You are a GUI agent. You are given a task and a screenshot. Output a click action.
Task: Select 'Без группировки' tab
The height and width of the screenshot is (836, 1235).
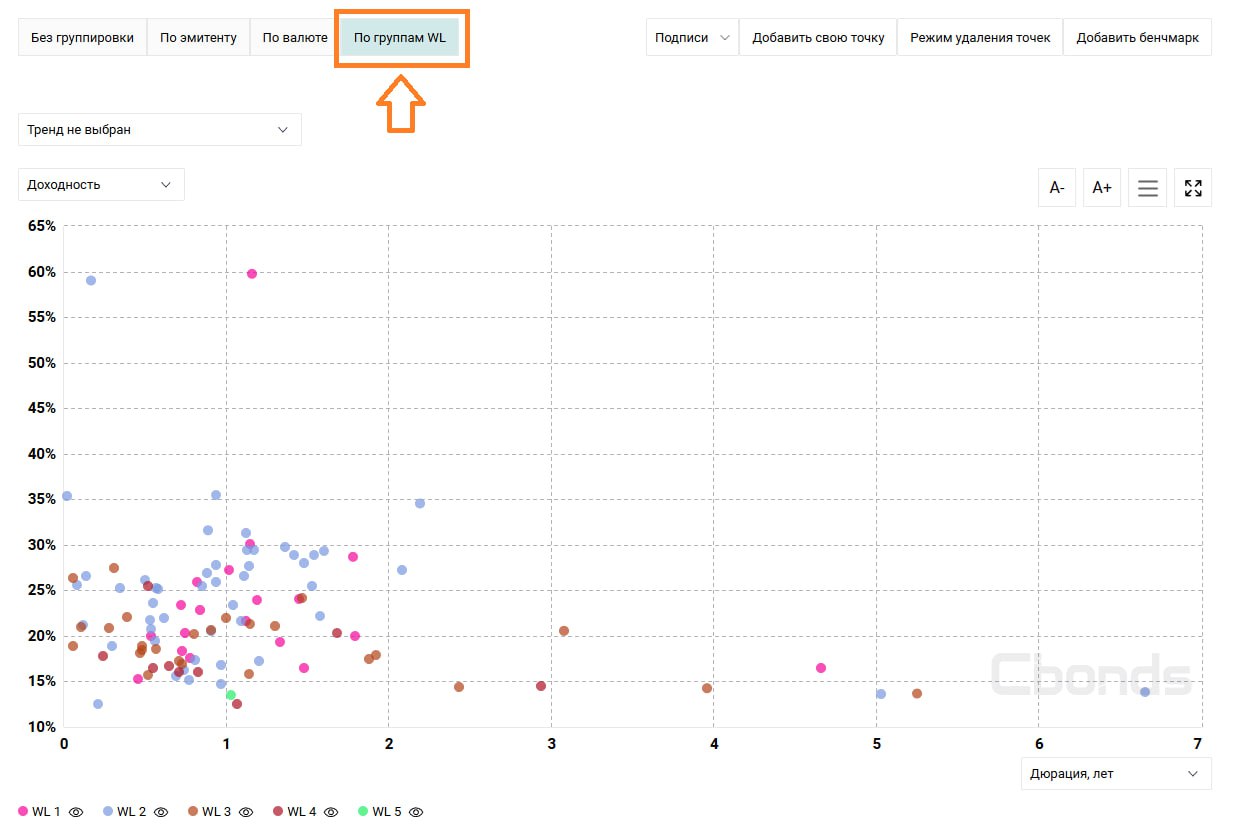[82, 38]
